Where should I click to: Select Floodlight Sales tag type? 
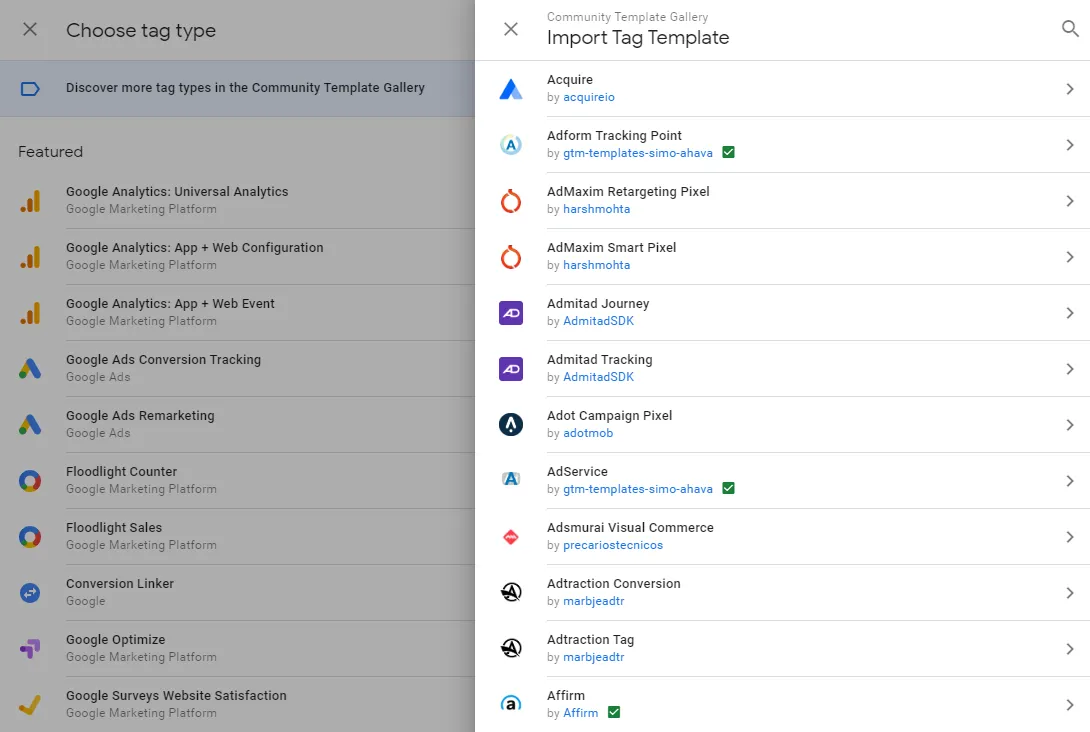click(237, 537)
